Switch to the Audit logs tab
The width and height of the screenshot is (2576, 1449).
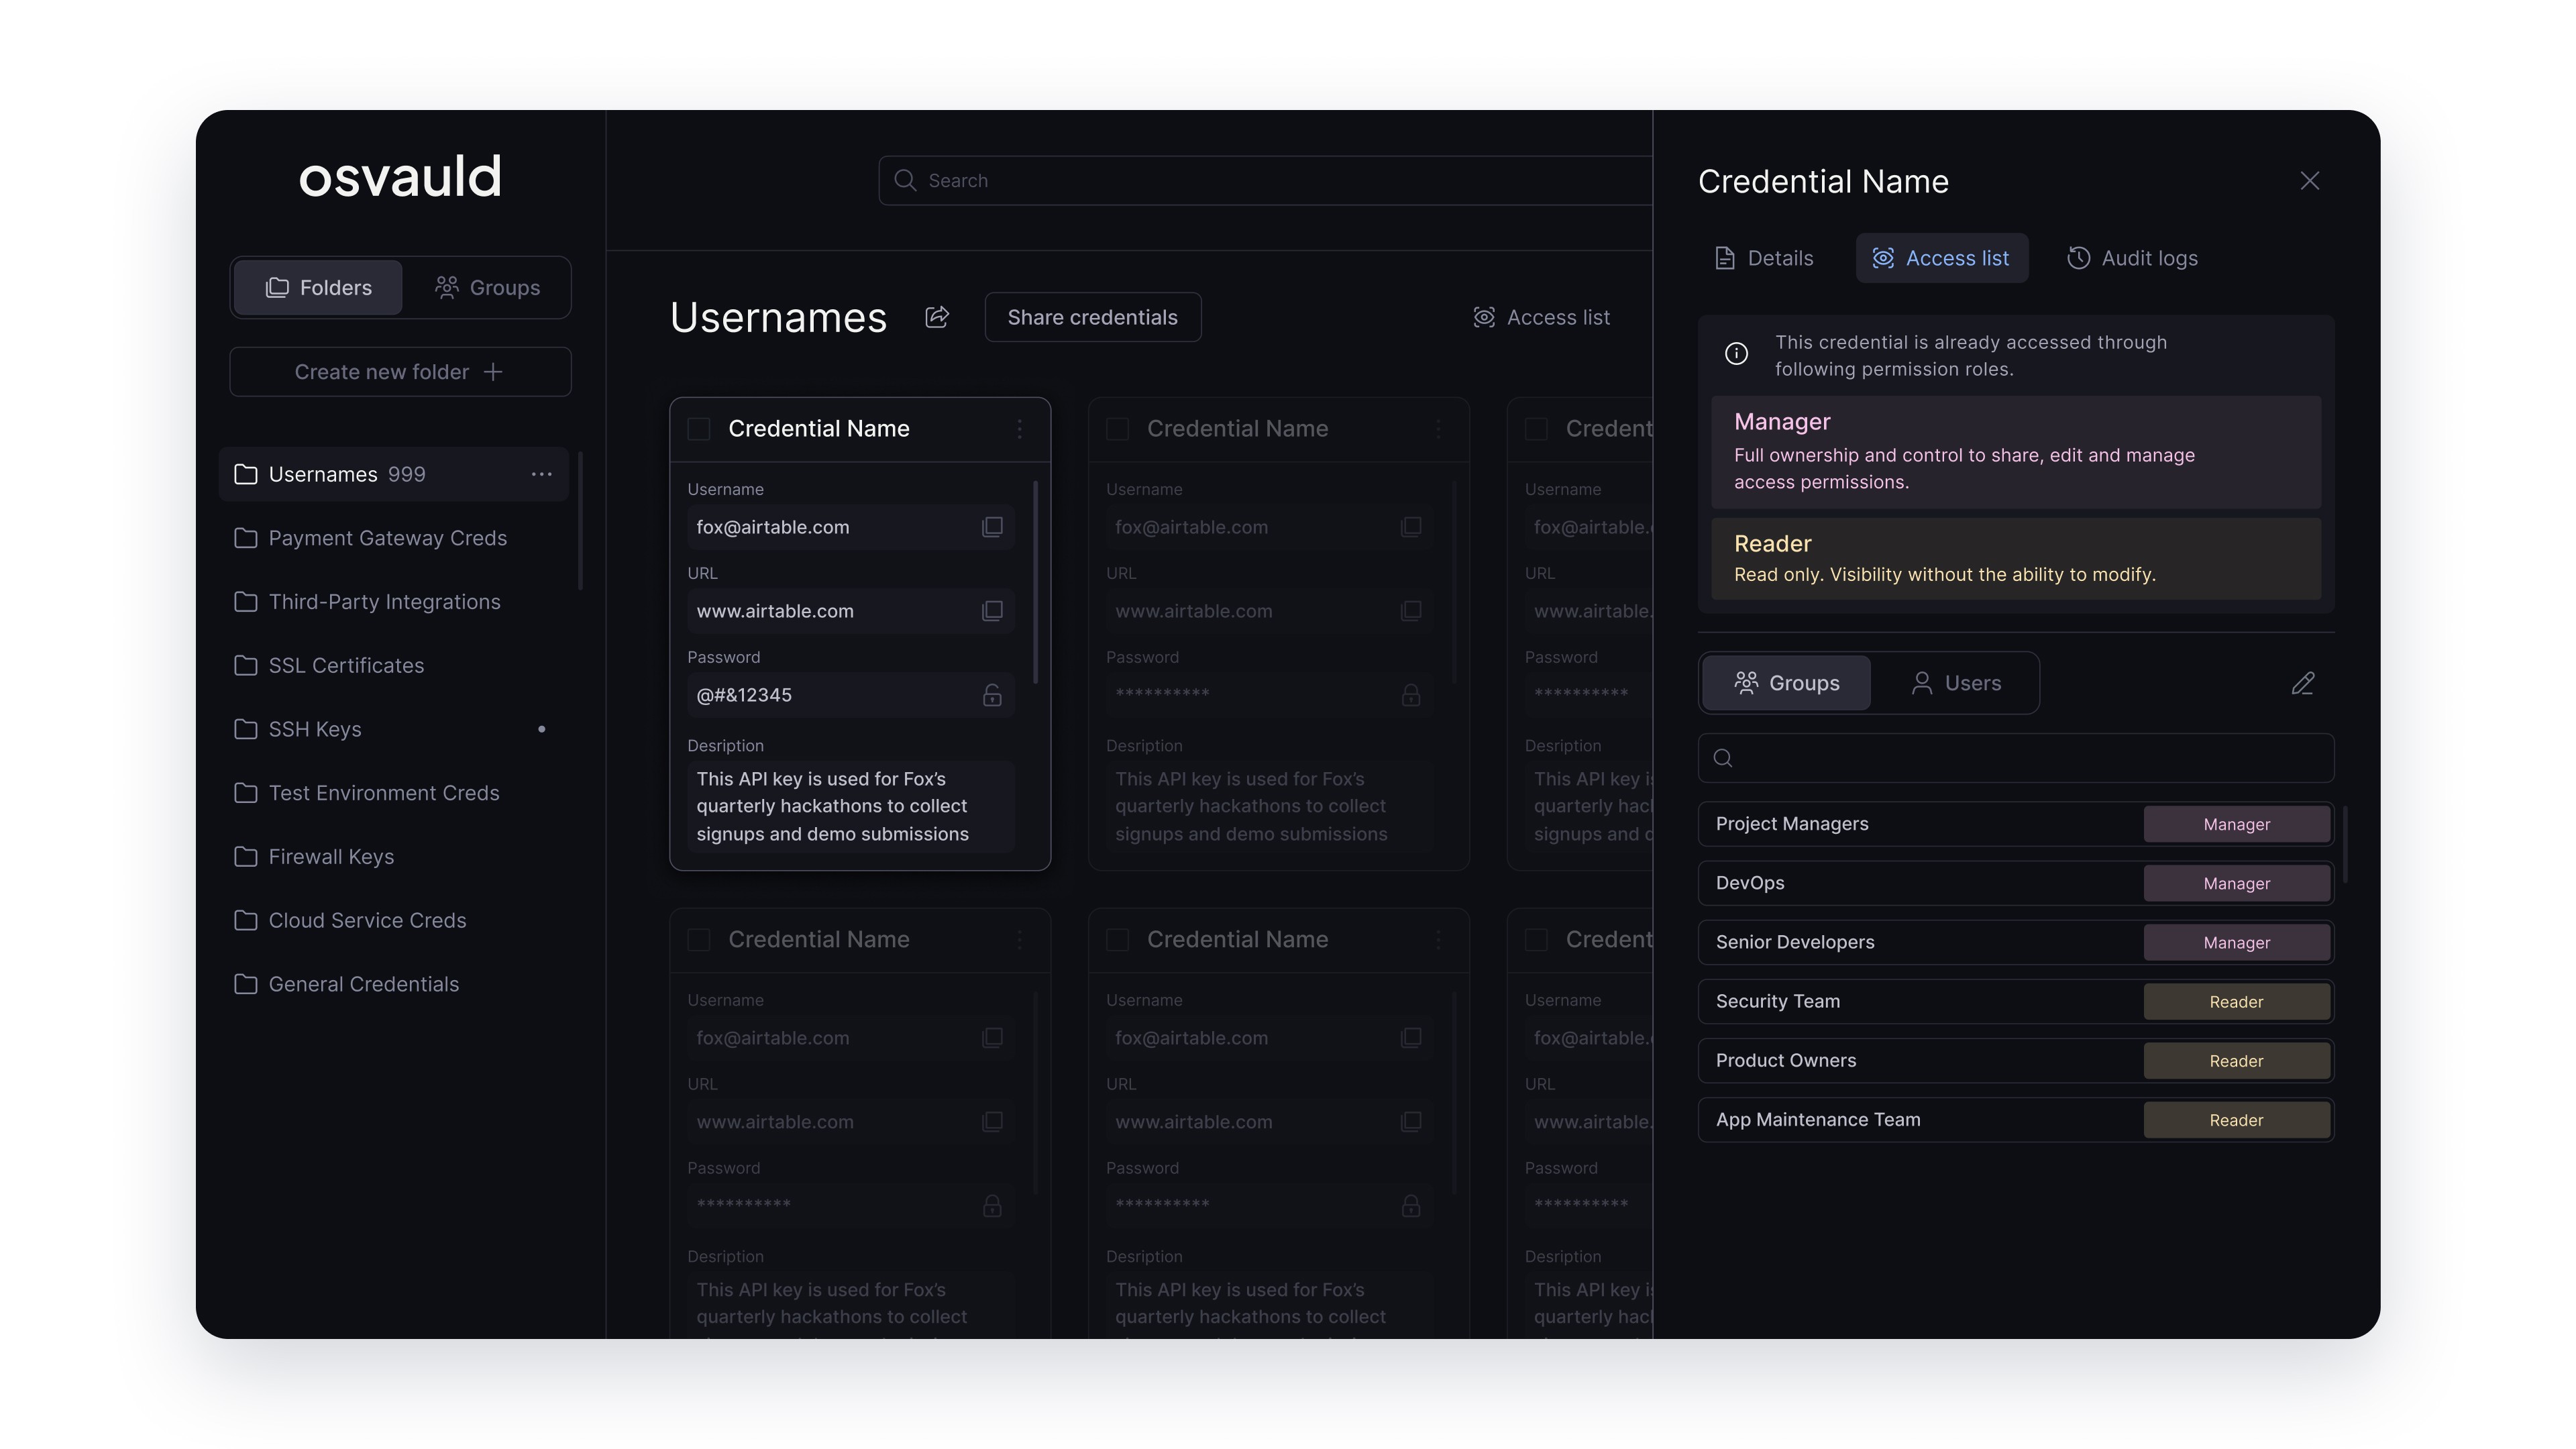(x=2132, y=258)
